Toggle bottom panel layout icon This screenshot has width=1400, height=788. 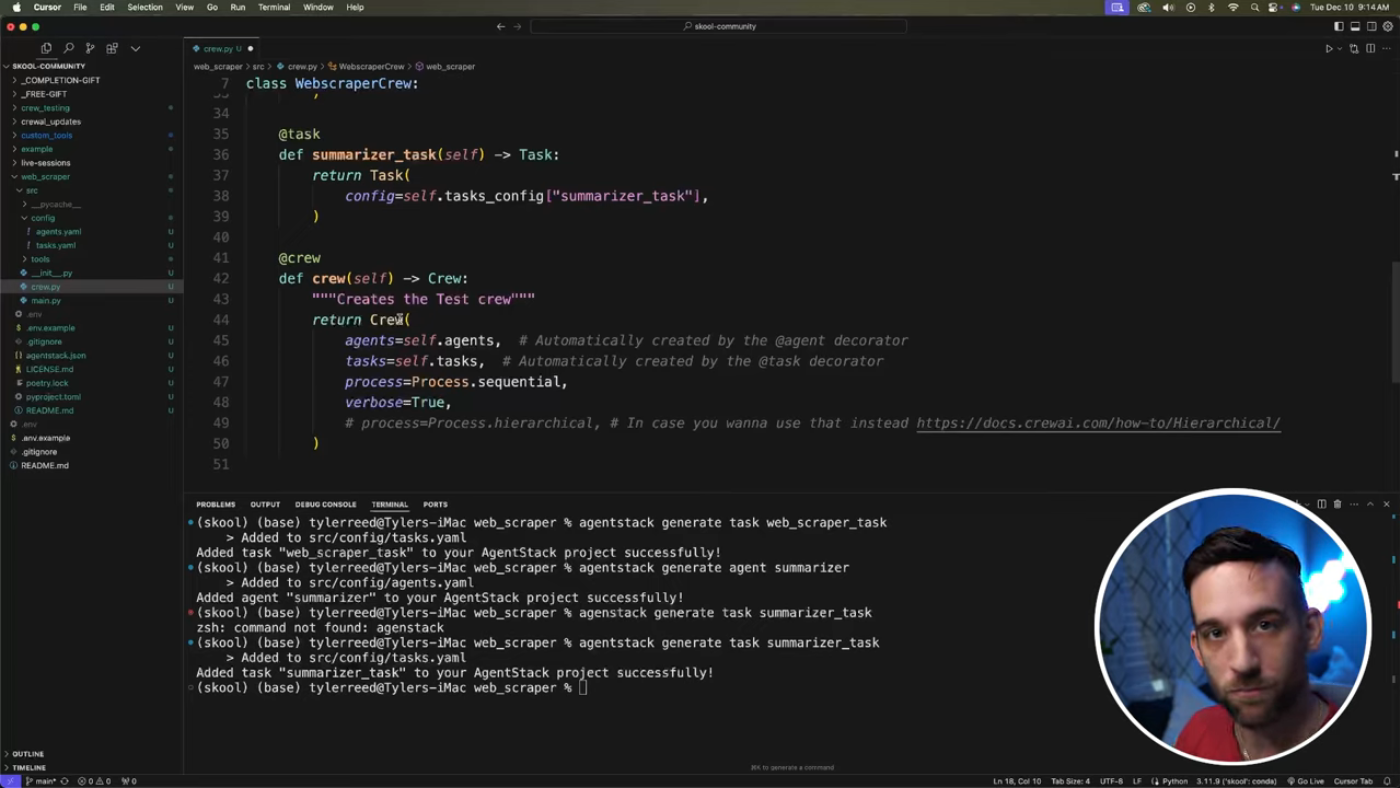pos(1355,27)
